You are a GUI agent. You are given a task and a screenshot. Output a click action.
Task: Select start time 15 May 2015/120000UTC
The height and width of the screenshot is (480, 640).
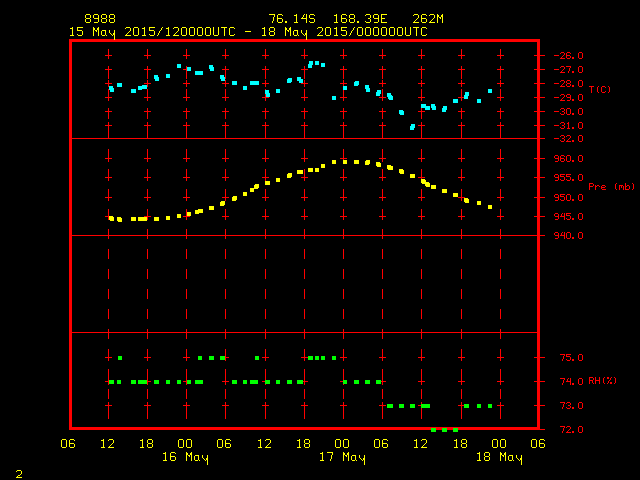(x=152, y=32)
